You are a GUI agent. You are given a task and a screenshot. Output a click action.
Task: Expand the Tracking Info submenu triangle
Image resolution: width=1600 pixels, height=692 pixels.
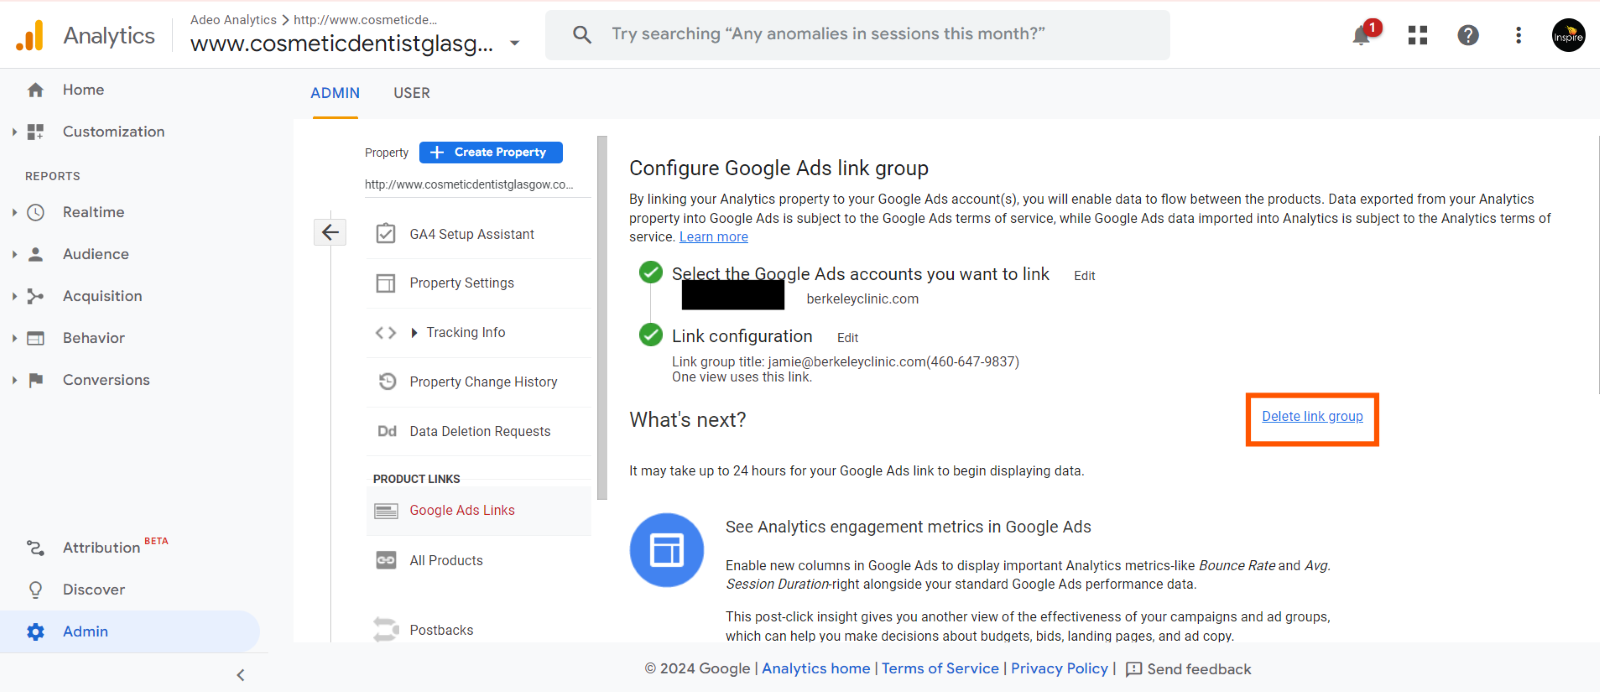pos(414,333)
